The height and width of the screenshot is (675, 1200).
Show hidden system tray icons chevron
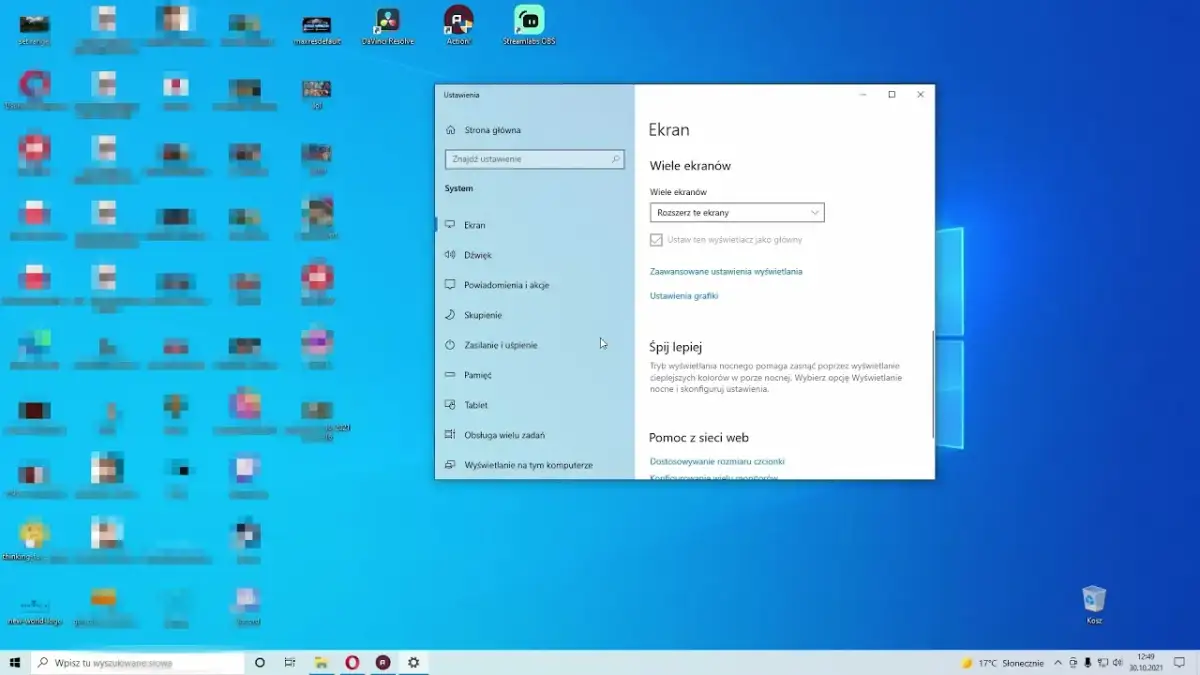pyautogui.click(x=1058, y=662)
